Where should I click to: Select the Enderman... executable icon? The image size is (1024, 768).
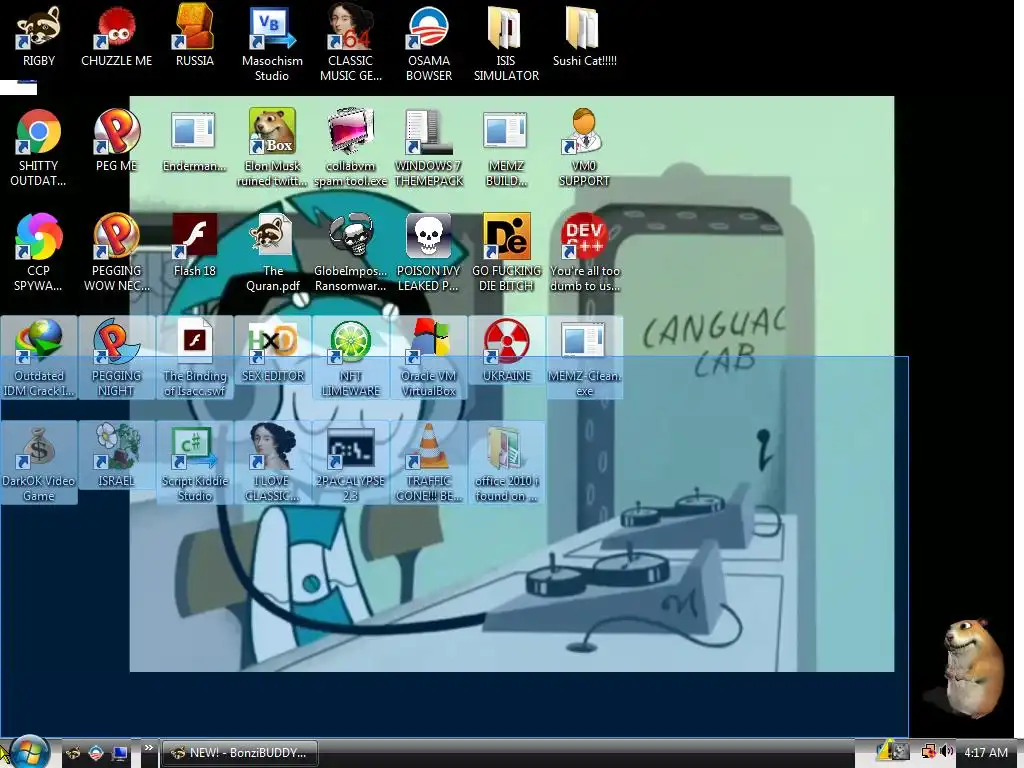(x=195, y=142)
